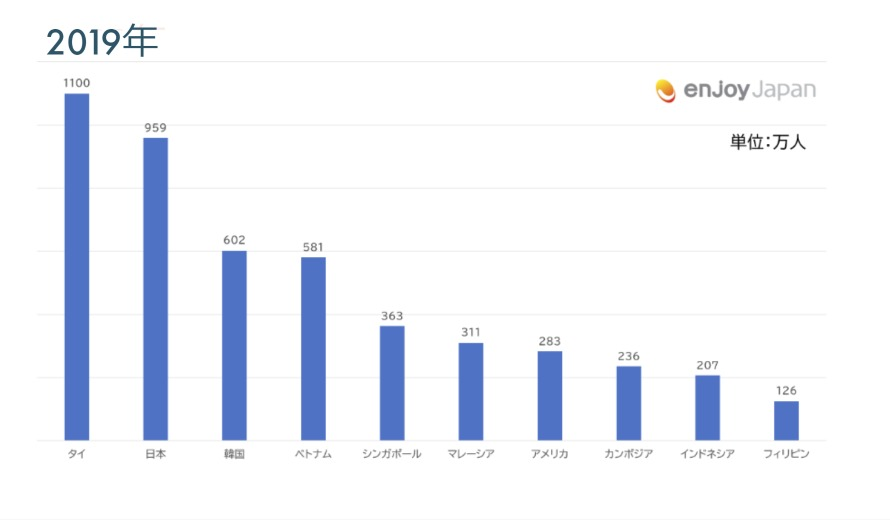
Task: Click the フィリピン axis label
Action: 786,454
